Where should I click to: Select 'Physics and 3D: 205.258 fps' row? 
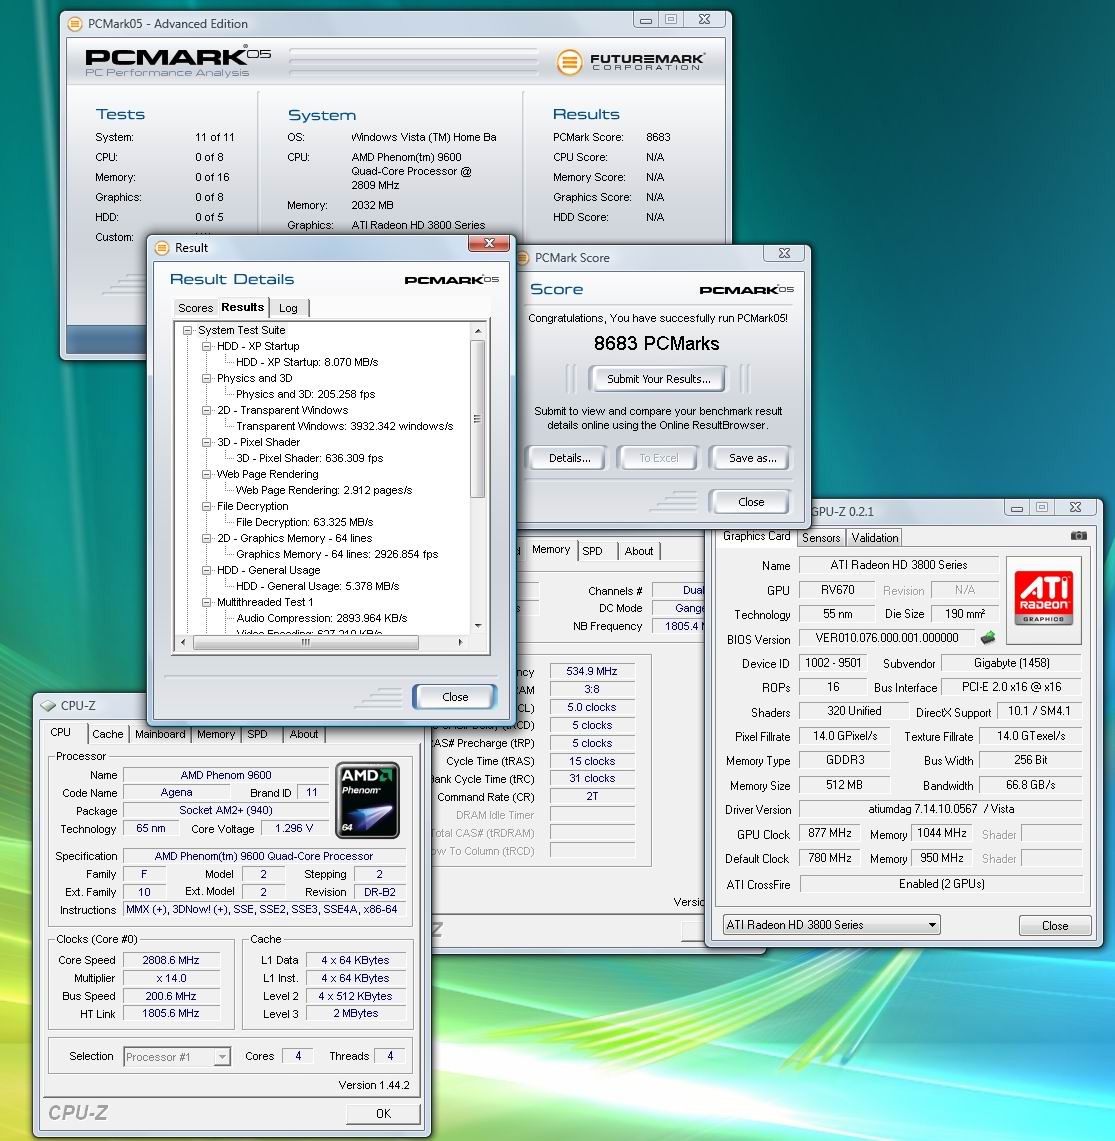click(x=305, y=394)
